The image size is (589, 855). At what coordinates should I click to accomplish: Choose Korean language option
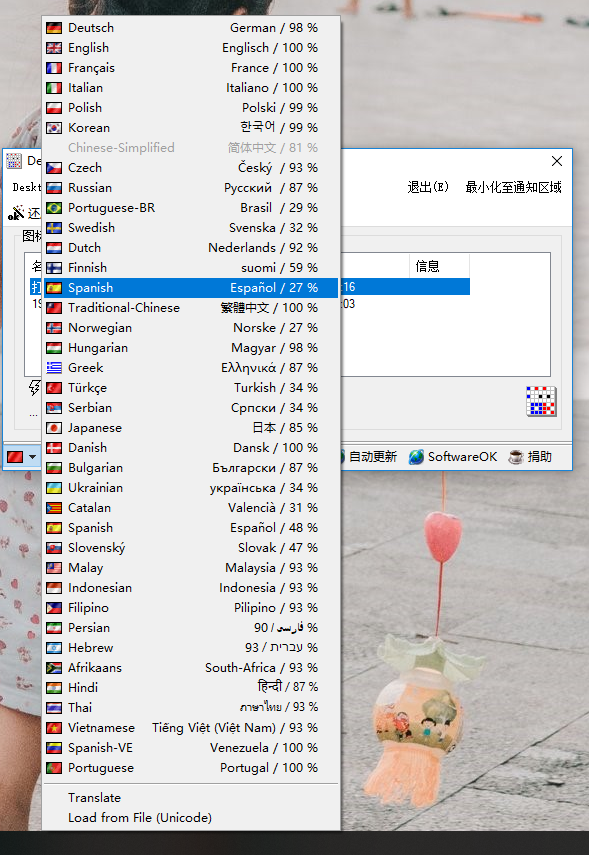click(x=190, y=128)
